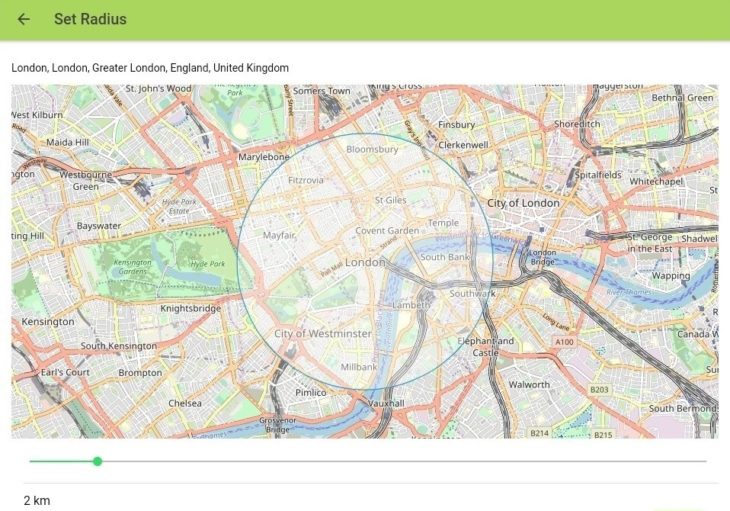Click 'Covent Garden' on the map
This screenshot has height=511, width=730.
point(387,231)
